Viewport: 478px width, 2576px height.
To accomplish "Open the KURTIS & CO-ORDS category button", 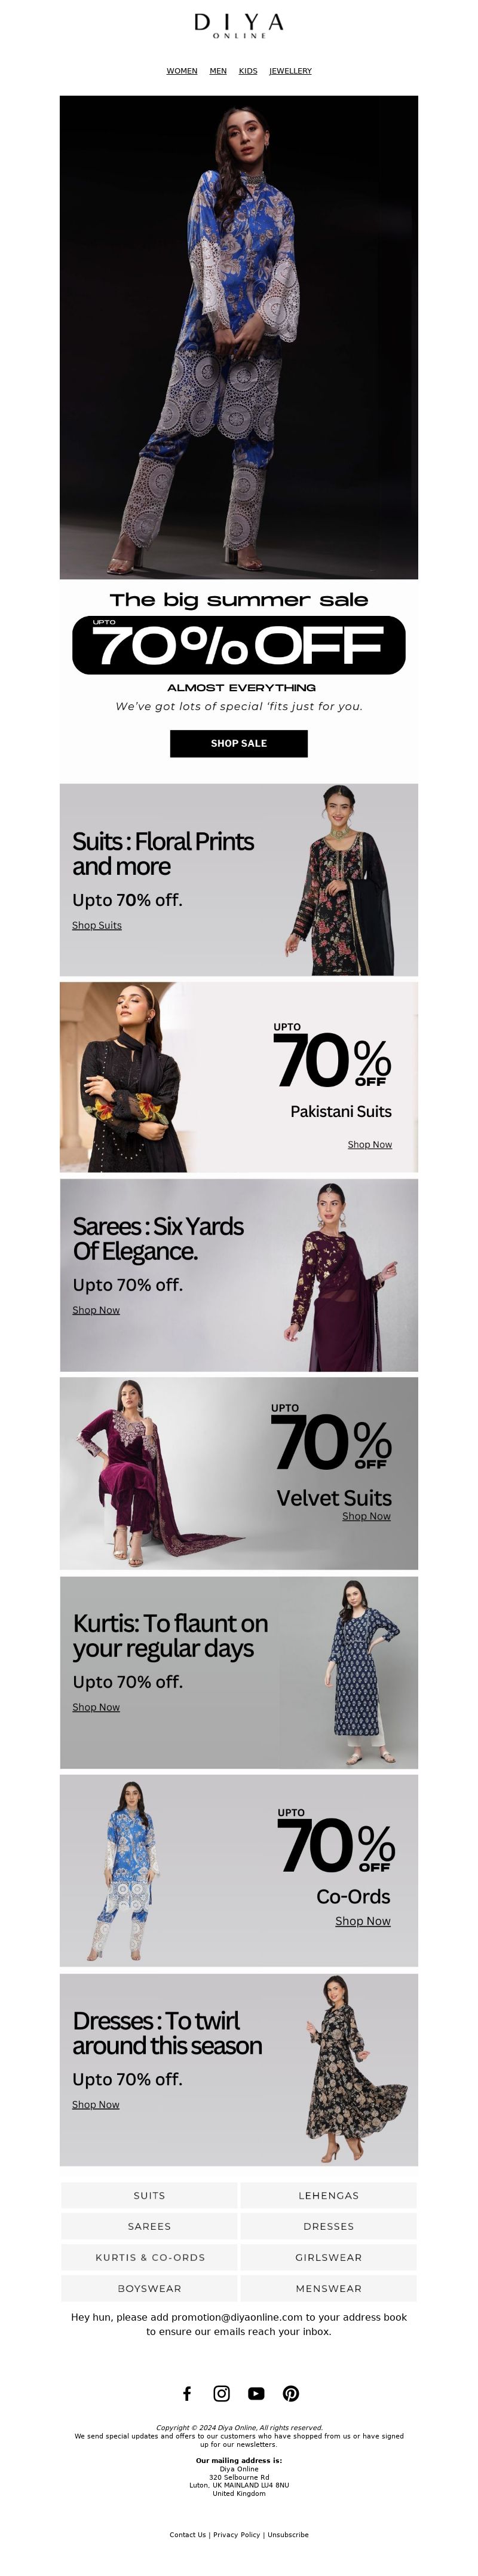I will 150,2257.
